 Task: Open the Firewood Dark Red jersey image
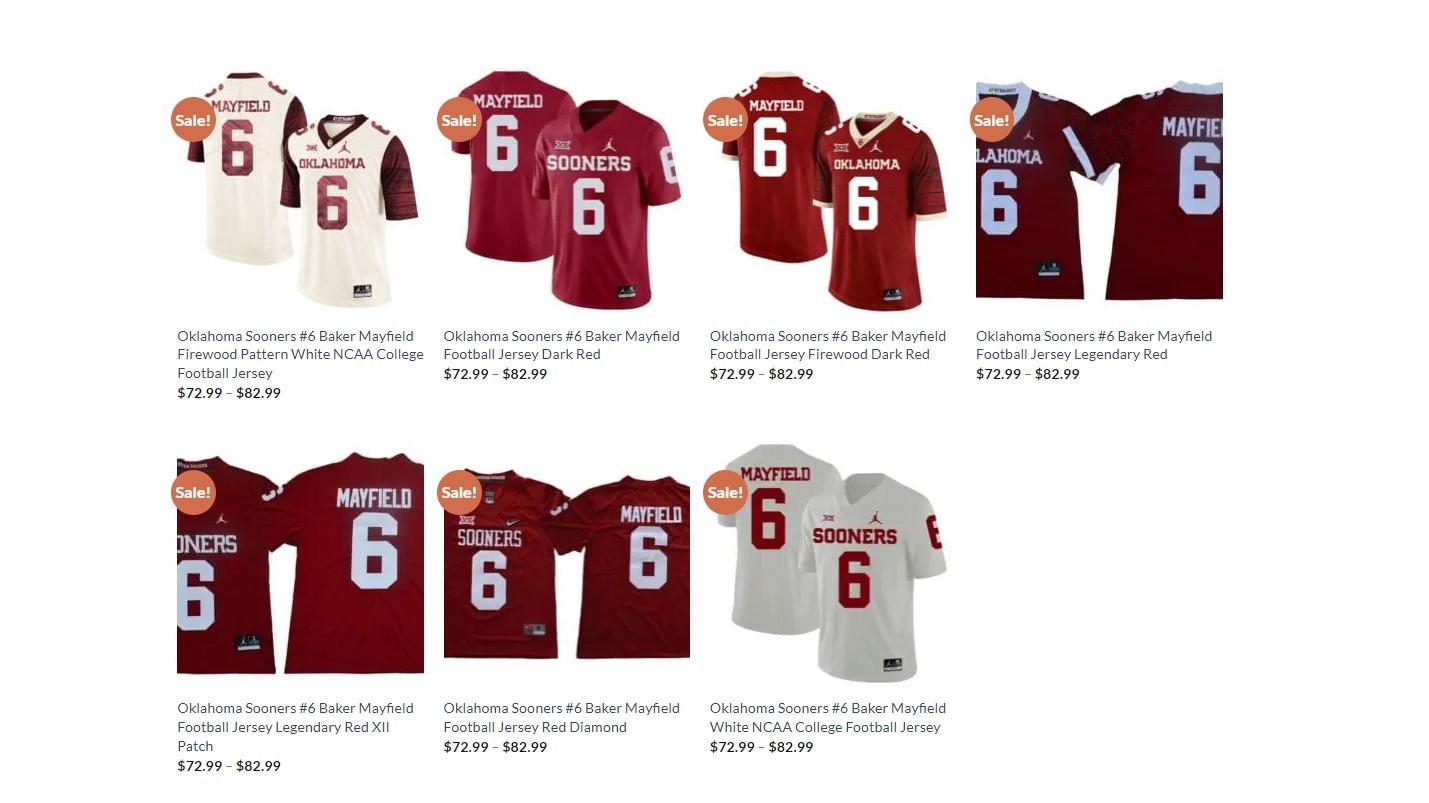833,190
